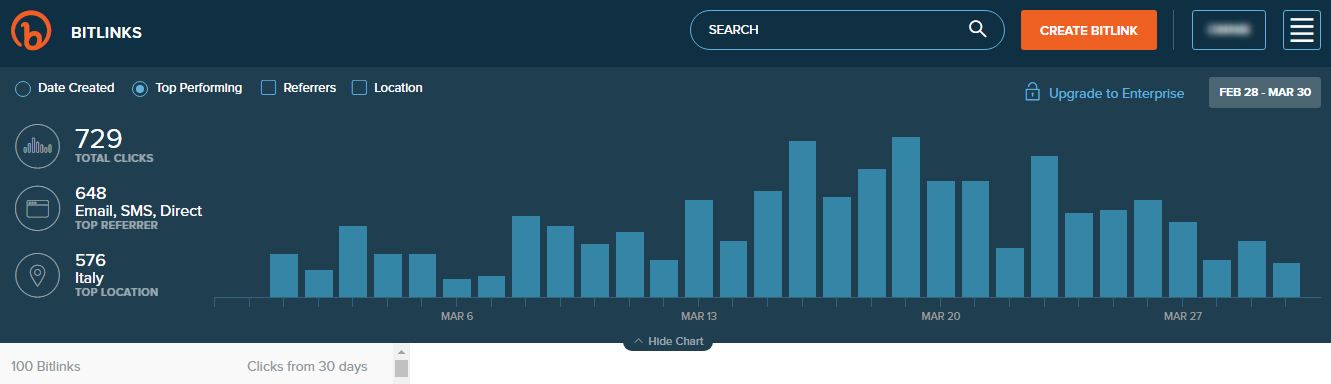
Task: Click the tallest bar in the clicks chart
Action: click(x=906, y=217)
